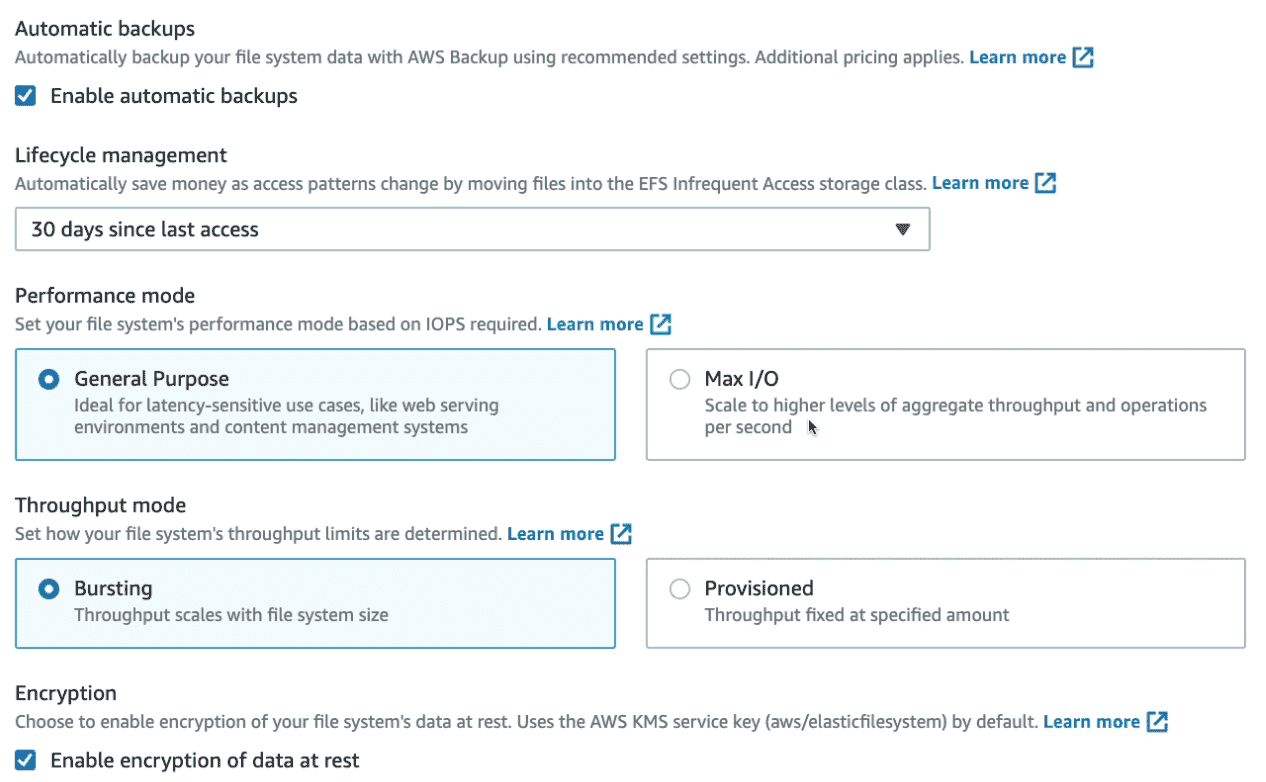Click external link icon beside Performance mode Learn more
The width and height of the screenshot is (1266, 782).
coord(660,324)
